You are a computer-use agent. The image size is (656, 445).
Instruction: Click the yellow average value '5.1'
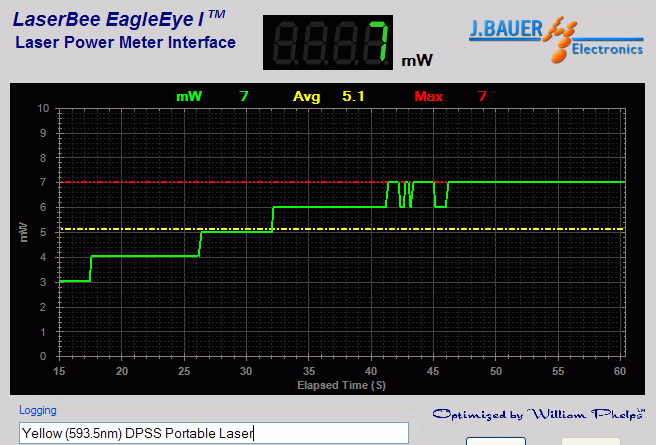[353, 97]
